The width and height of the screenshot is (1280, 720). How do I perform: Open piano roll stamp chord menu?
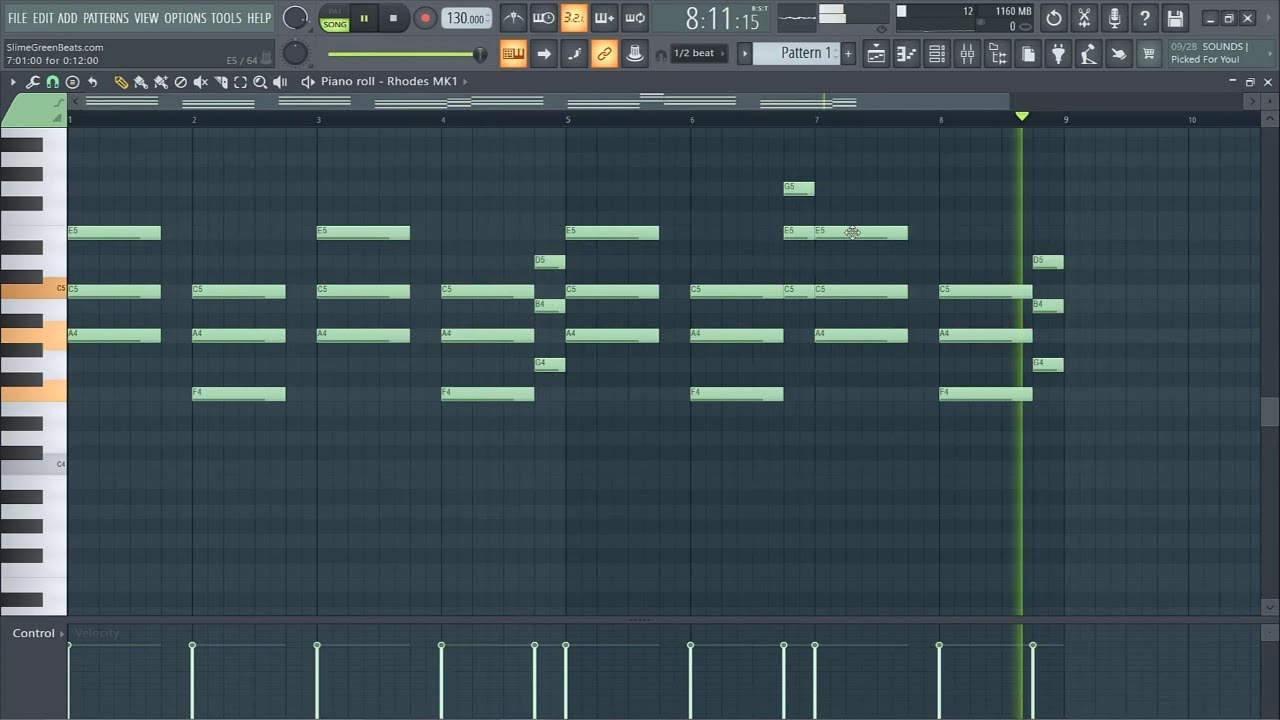tap(72, 82)
